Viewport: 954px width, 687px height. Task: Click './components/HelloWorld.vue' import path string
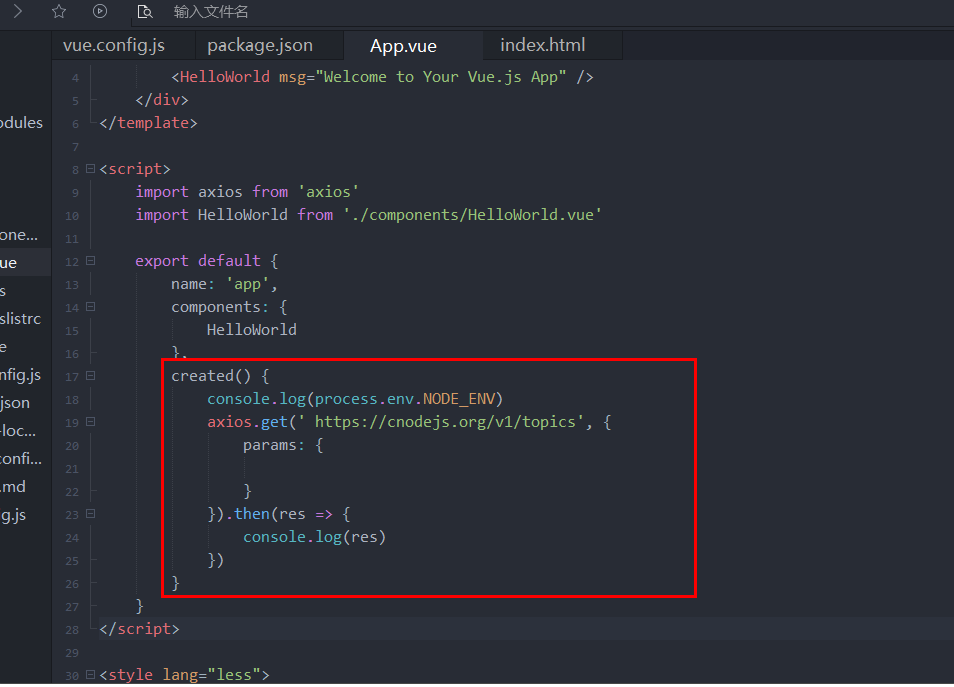tap(472, 215)
